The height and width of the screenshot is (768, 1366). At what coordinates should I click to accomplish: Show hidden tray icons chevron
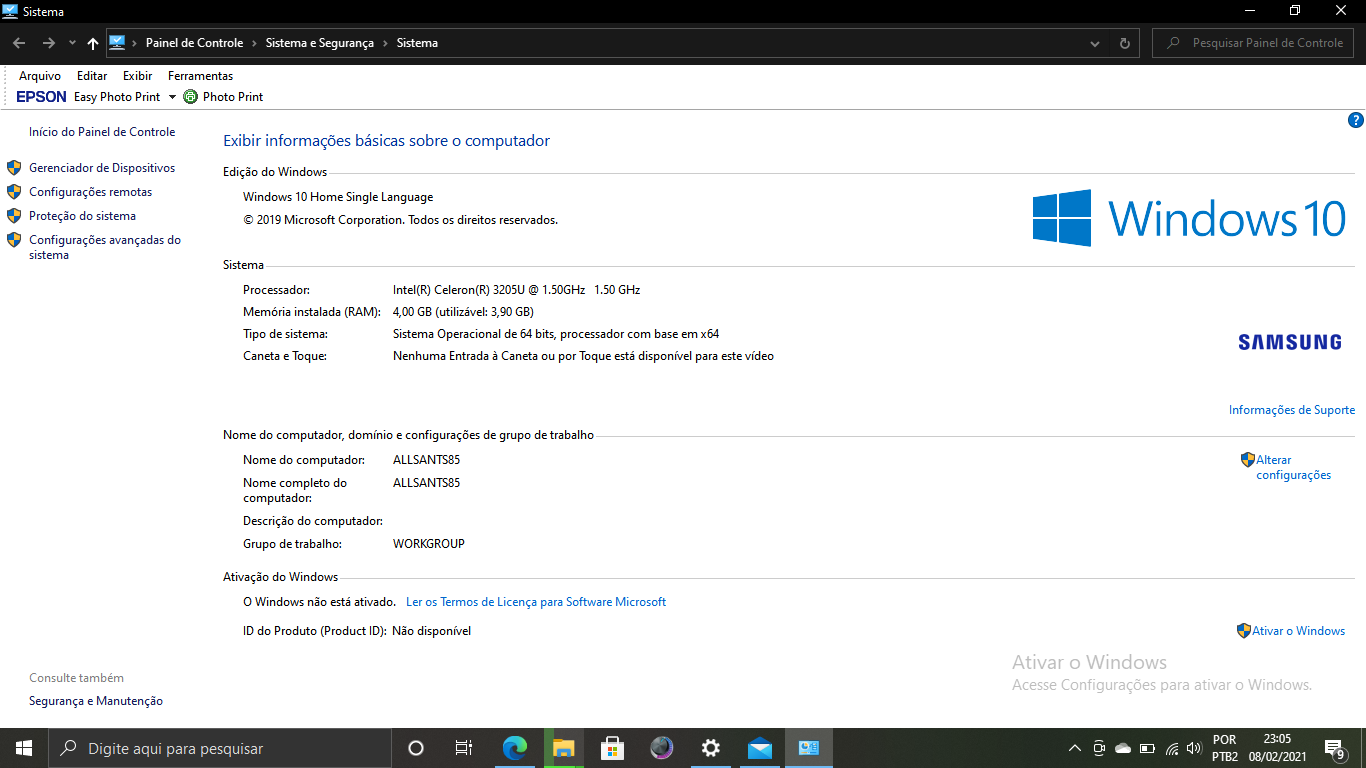pos(1075,748)
